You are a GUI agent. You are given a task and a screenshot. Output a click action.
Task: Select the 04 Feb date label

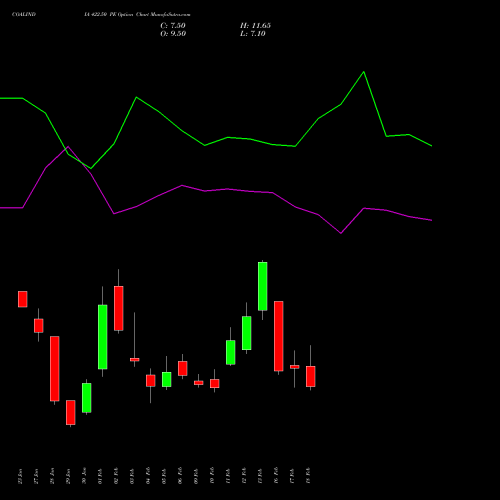[x=148, y=476]
